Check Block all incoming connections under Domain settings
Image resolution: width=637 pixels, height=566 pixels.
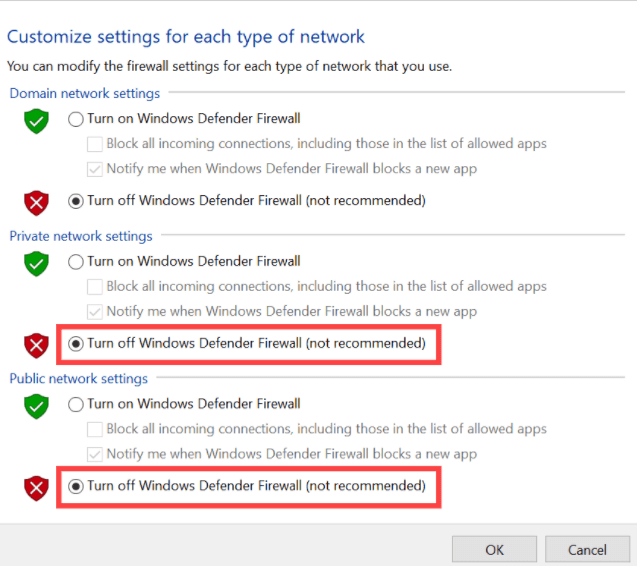(x=95, y=144)
